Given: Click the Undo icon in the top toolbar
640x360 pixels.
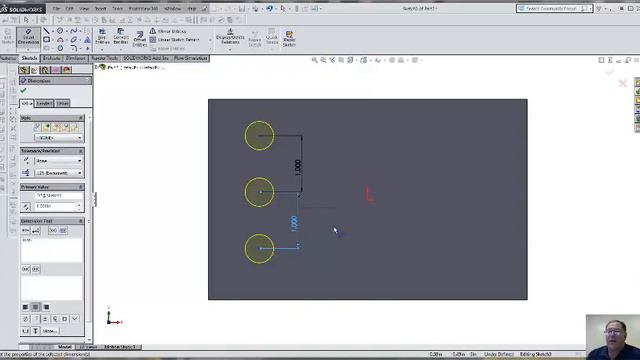Looking at the screenshot, I should [269, 8].
